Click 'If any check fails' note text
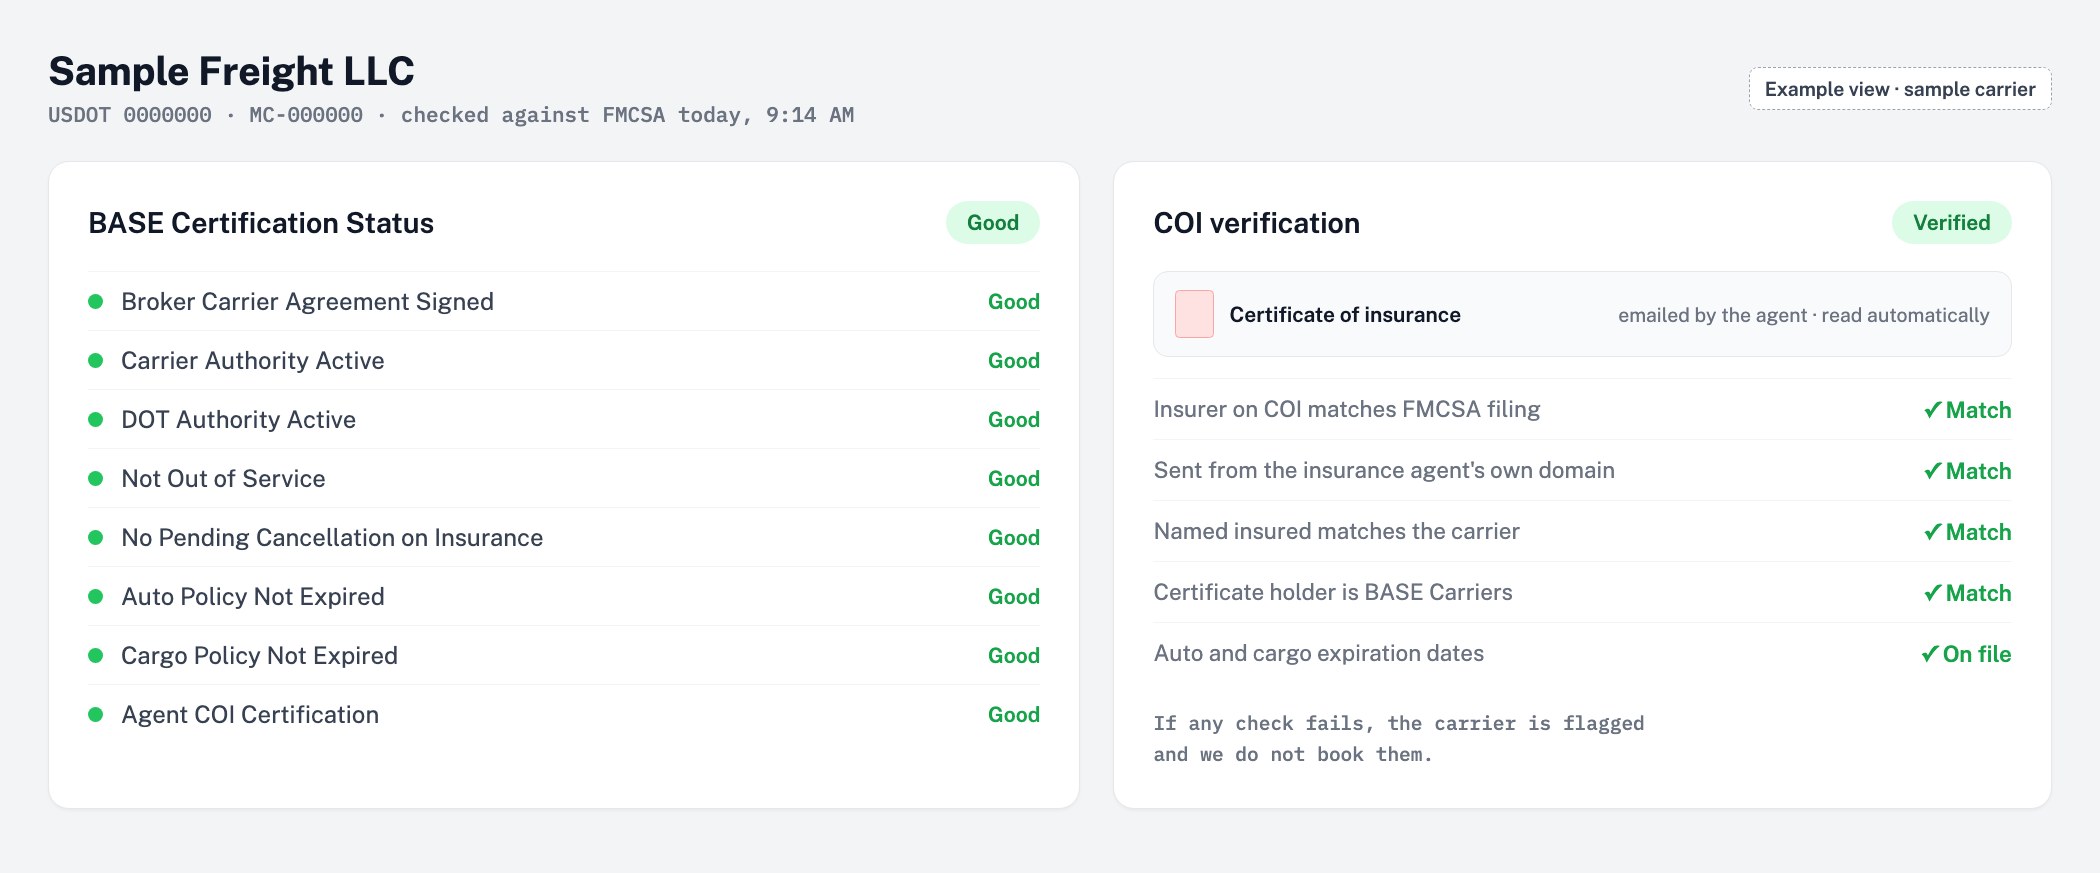The image size is (2100, 873). pyautogui.click(x=1399, y=738)
